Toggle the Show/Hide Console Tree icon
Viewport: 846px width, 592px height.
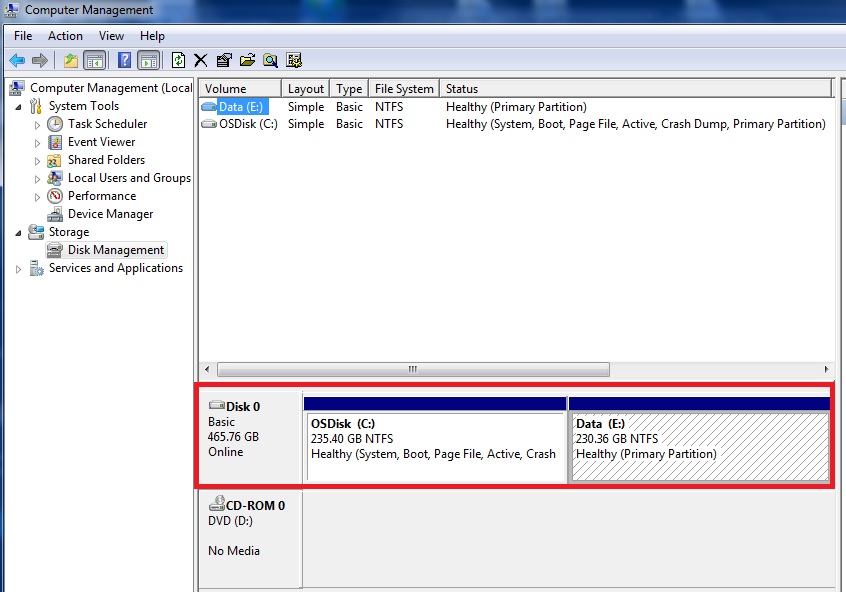pos(94,60)
